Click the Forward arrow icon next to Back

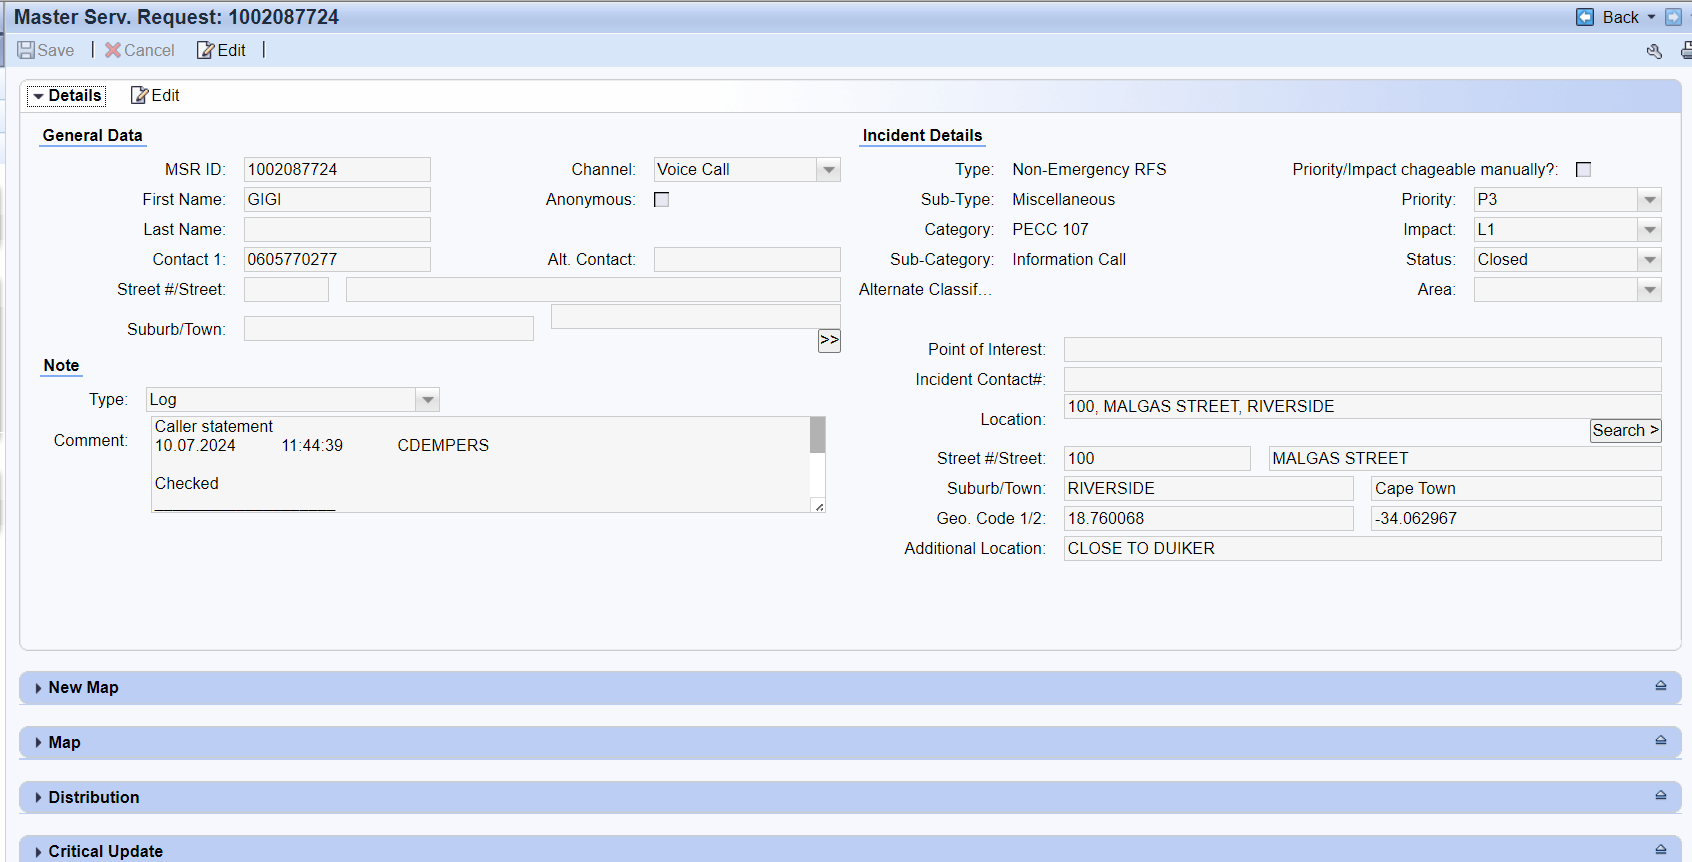click(1673, 17)
